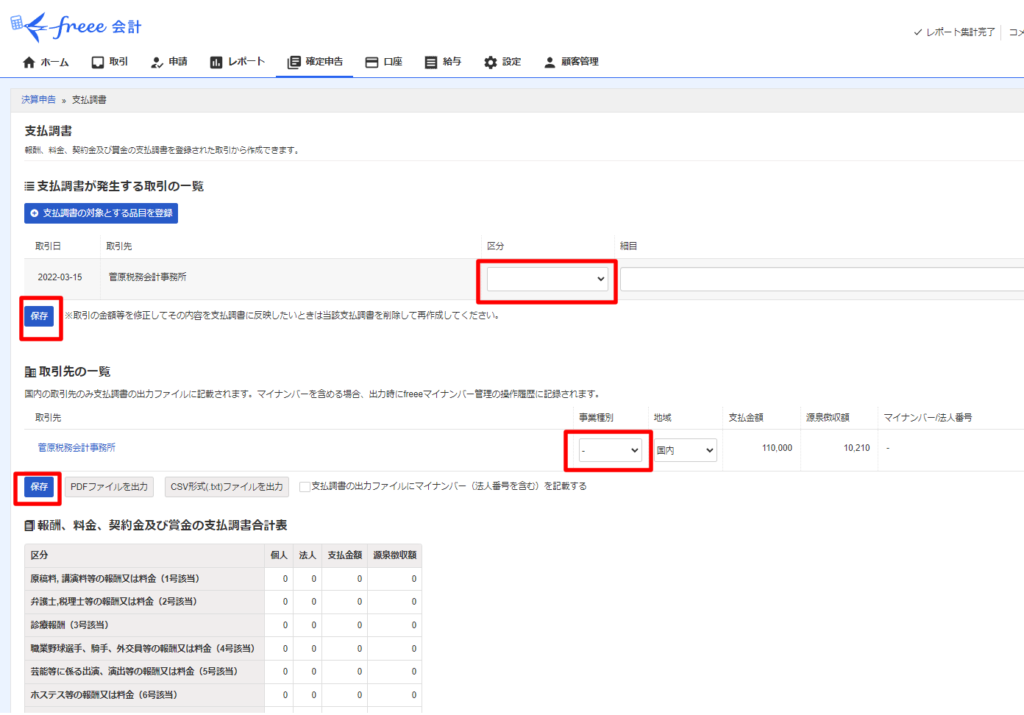Click the 細目 text input field
This screenshot has height=715, width=1024.
[820, 279]
